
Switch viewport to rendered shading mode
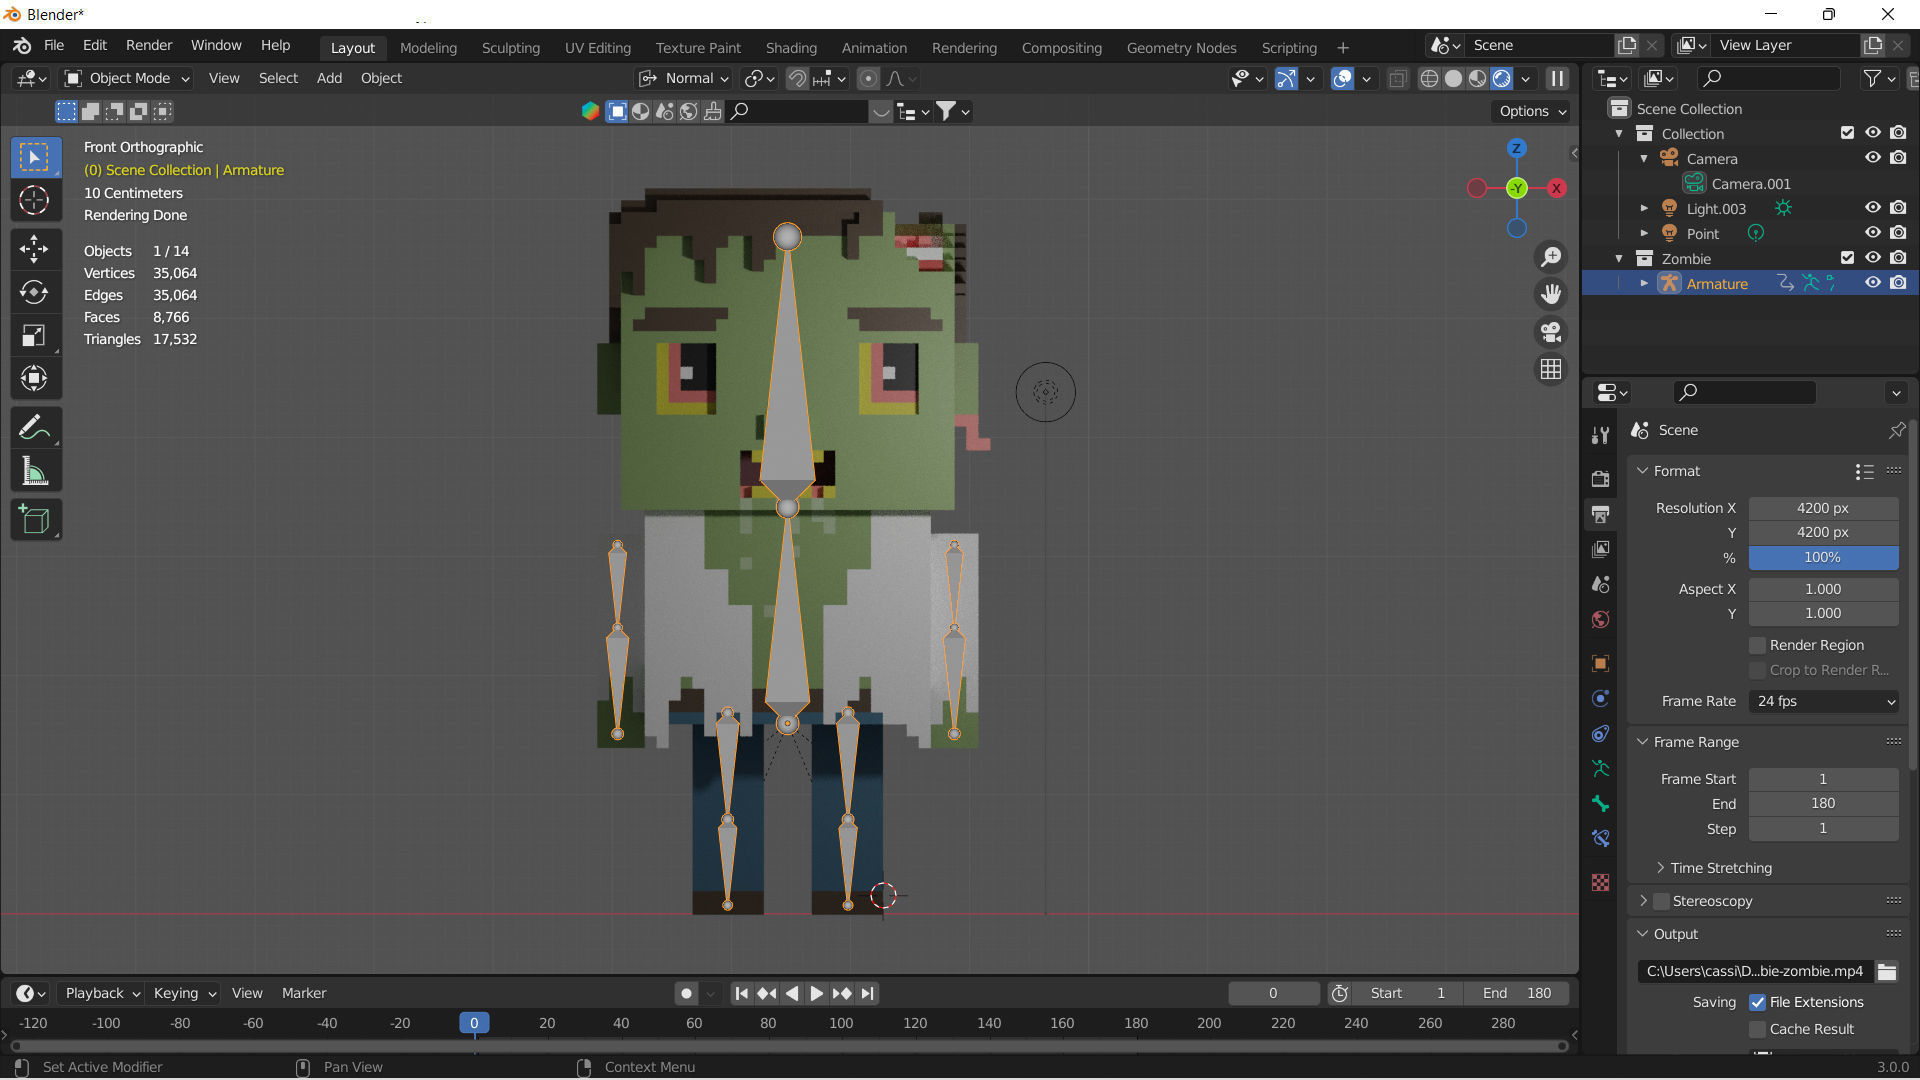[1503, 78]
